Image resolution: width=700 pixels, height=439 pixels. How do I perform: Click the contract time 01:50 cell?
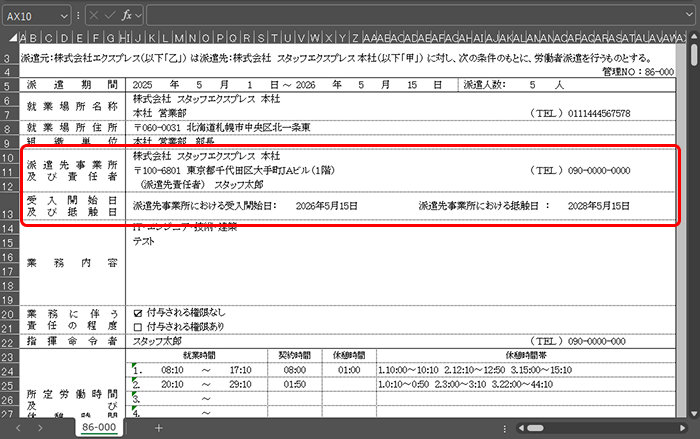[x=295, y=384]
